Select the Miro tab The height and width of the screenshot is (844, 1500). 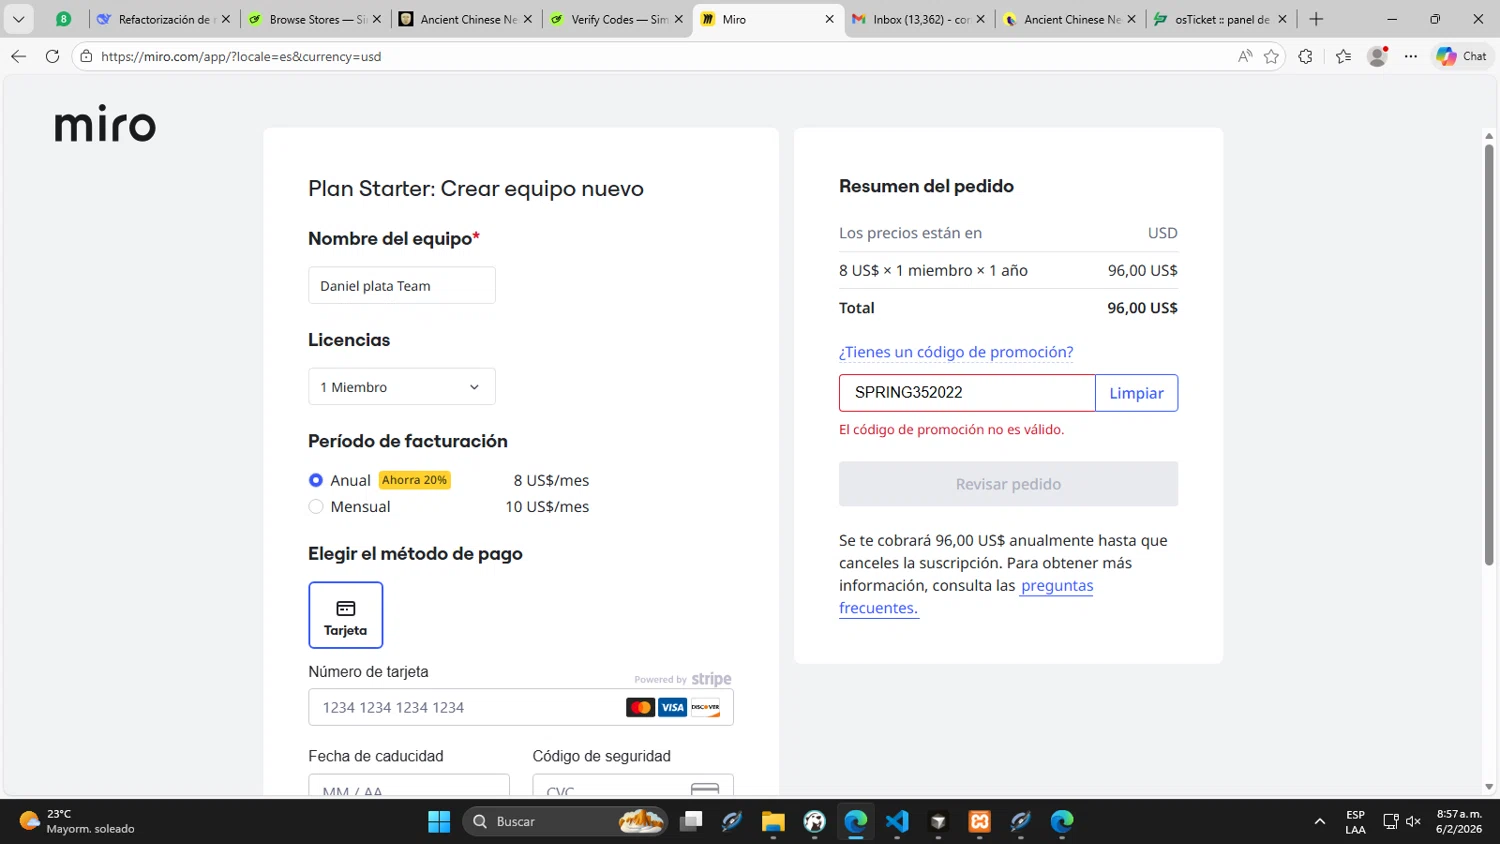pyautogui.click(x=767, y=19)
